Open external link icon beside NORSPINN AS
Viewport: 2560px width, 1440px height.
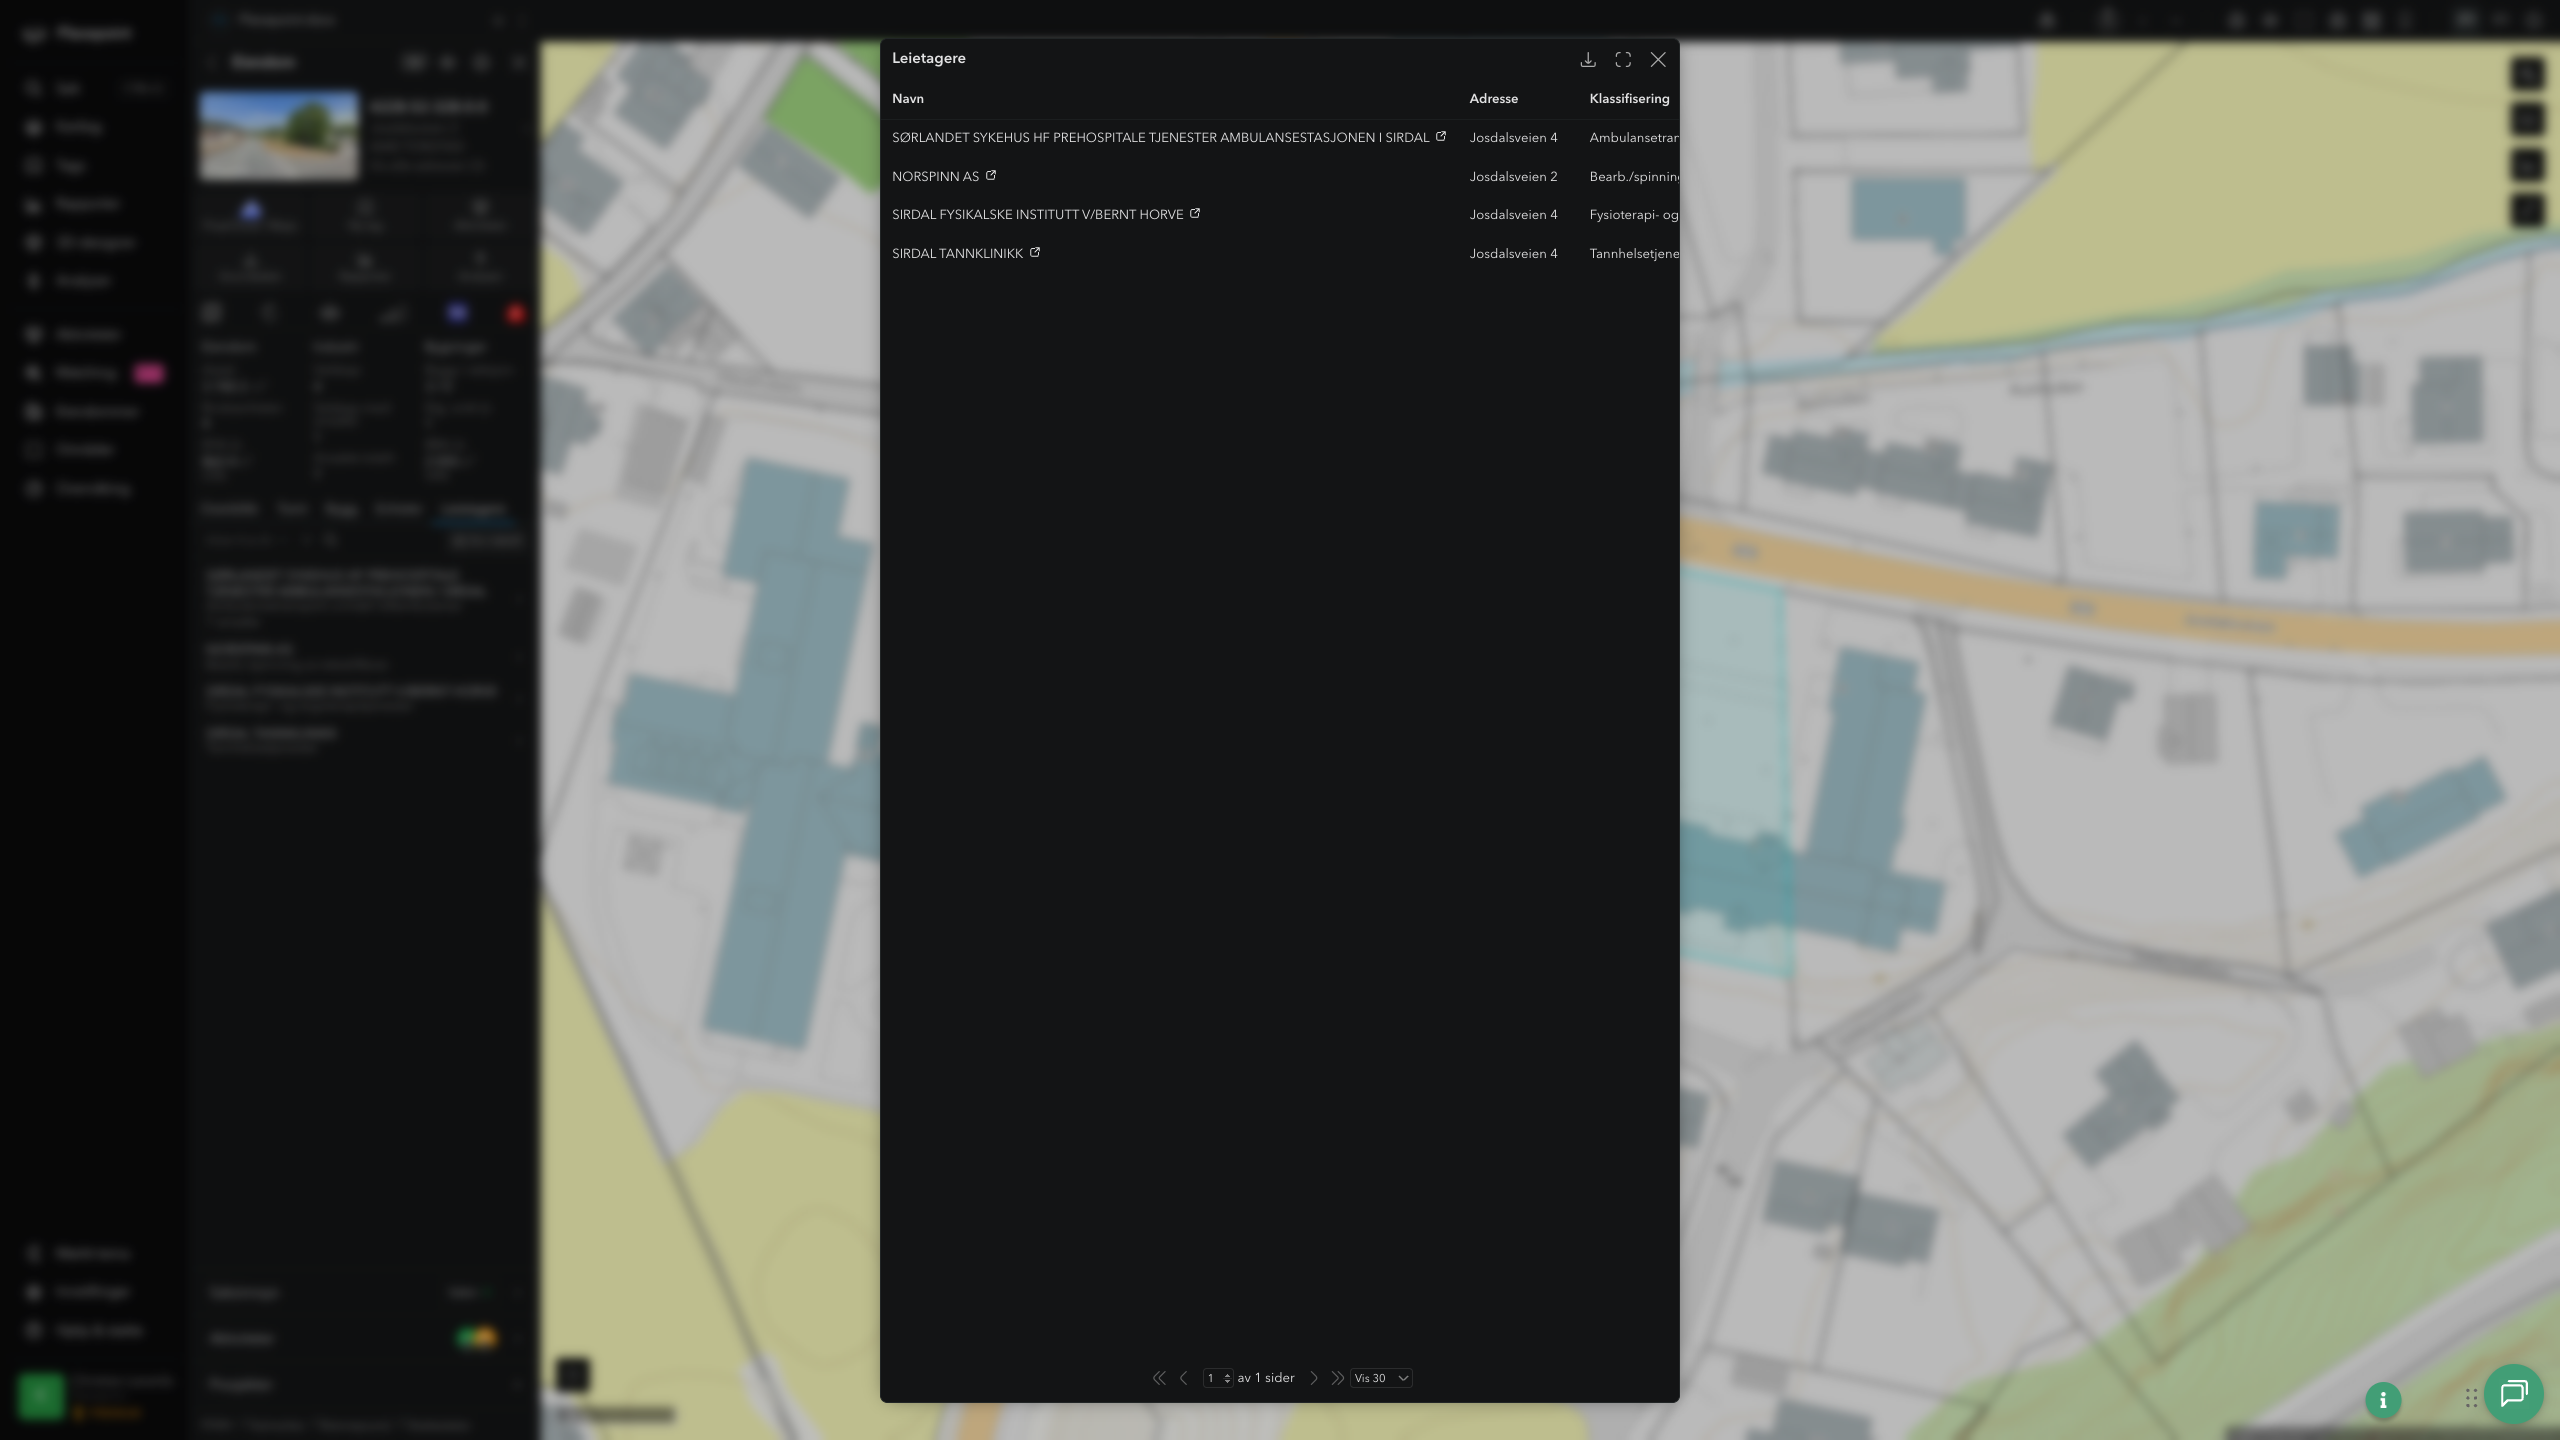[x=991, y=175]
